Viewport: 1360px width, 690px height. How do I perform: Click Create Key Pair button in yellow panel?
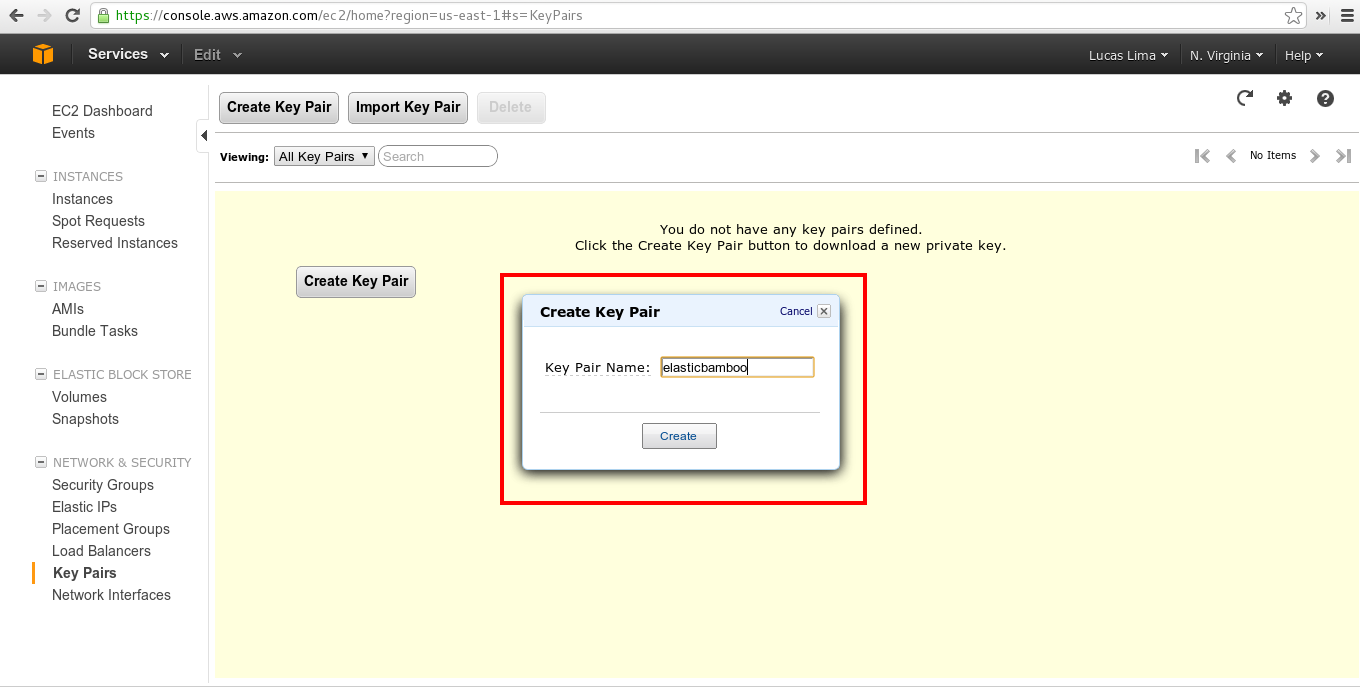click(356, 282)
